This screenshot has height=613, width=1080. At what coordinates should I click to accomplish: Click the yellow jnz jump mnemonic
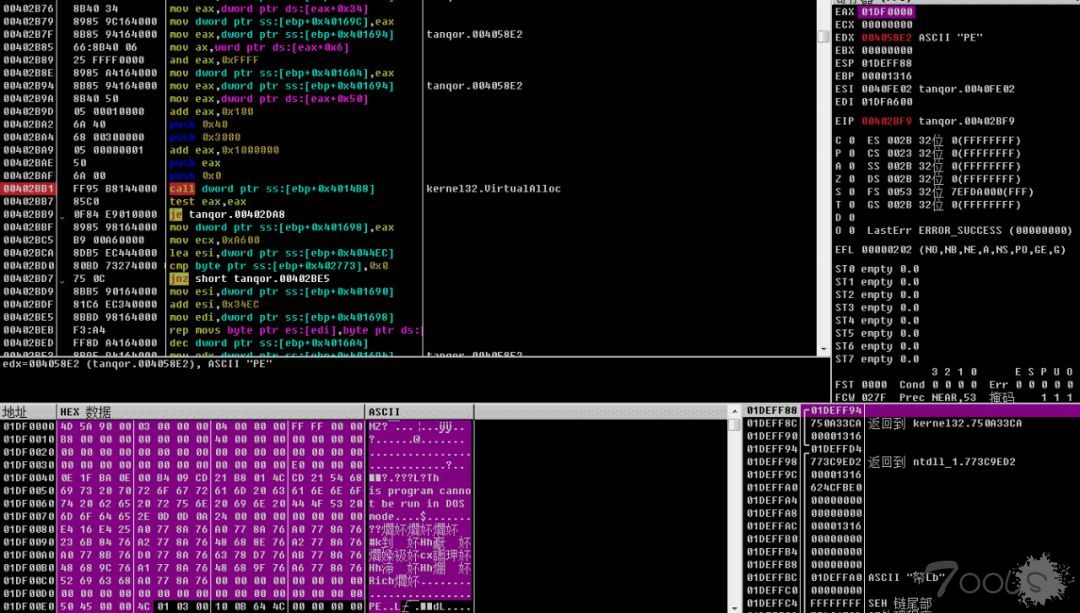click(178, 279)
